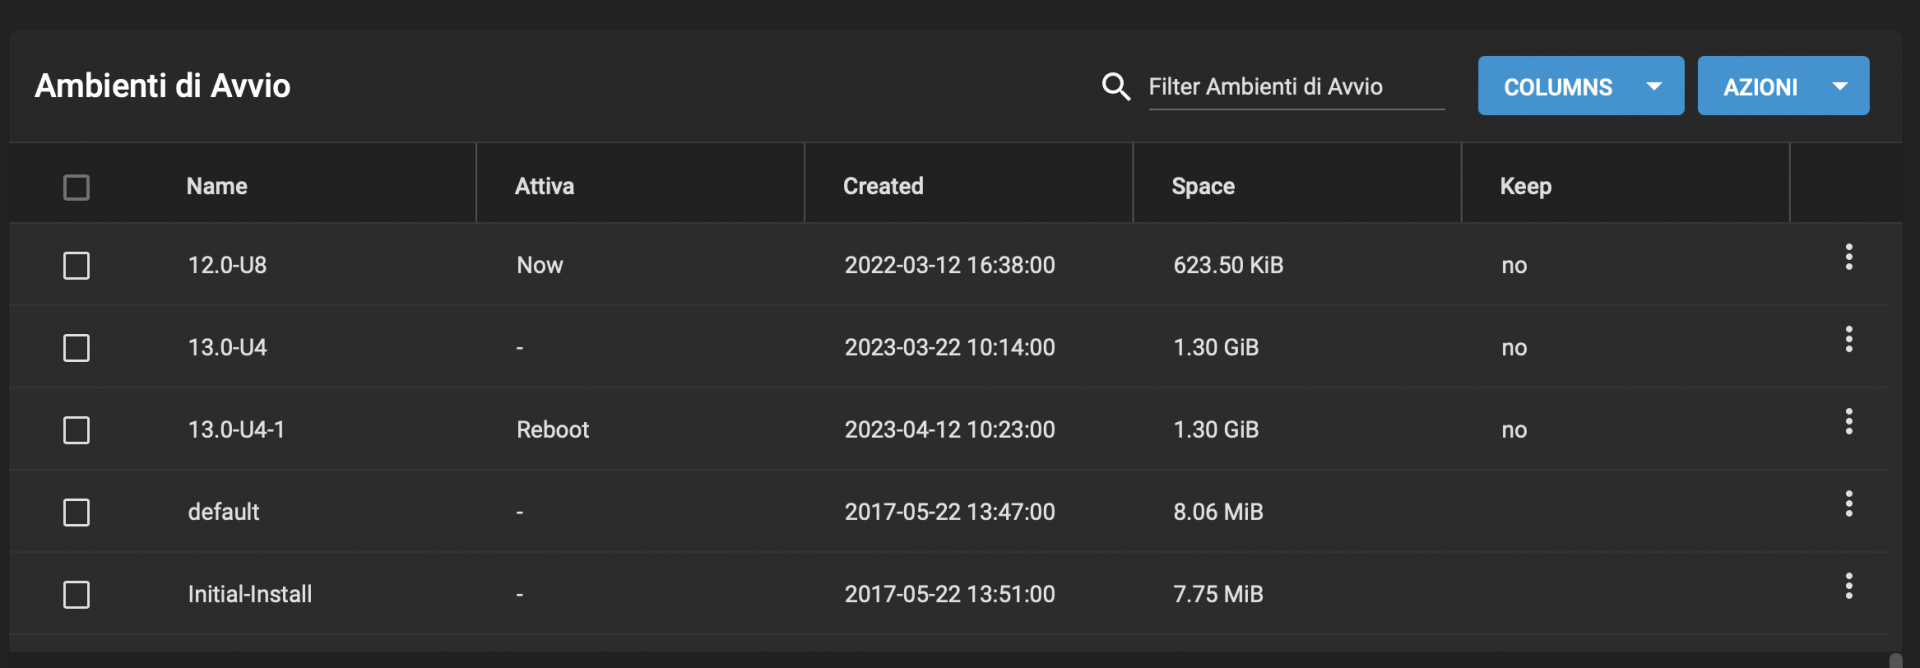The height and width of the screenshot is (668, 1920).
Task: Click the Keep column header
Action: tap(1525, 186)
